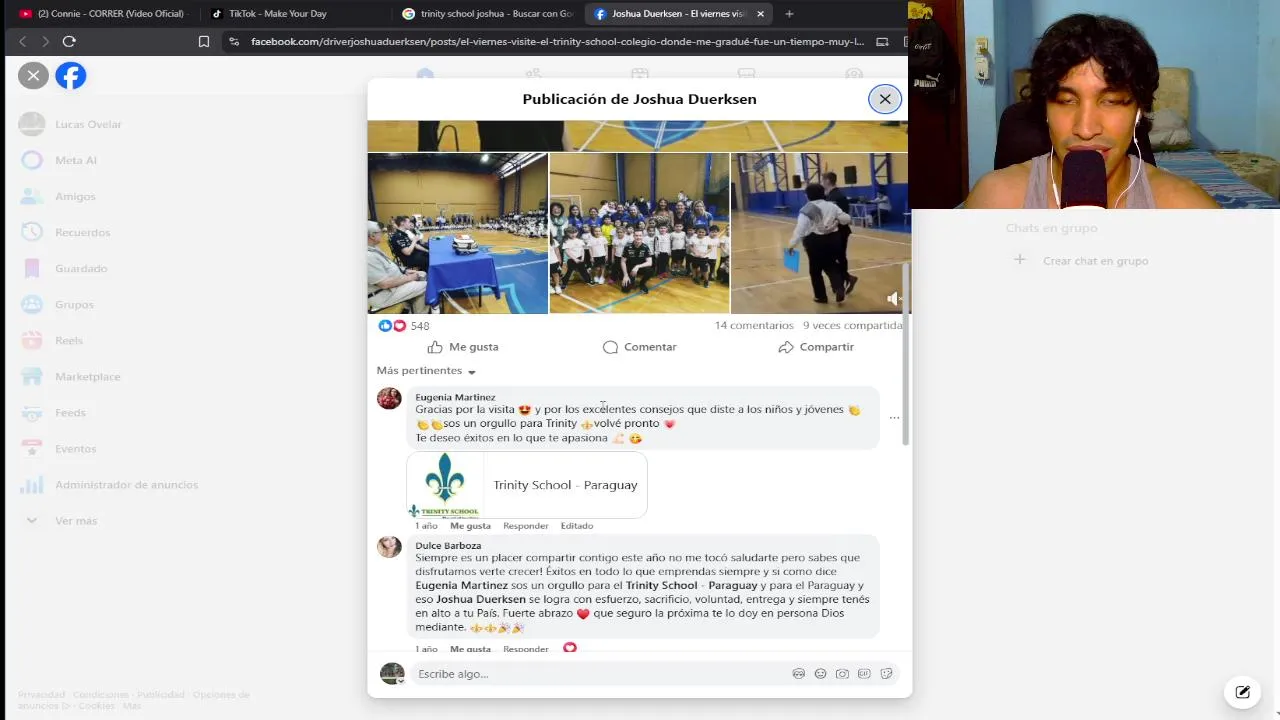Open Meta AI from sidebar
The image size is (1280, 720).
coord(76,160)
